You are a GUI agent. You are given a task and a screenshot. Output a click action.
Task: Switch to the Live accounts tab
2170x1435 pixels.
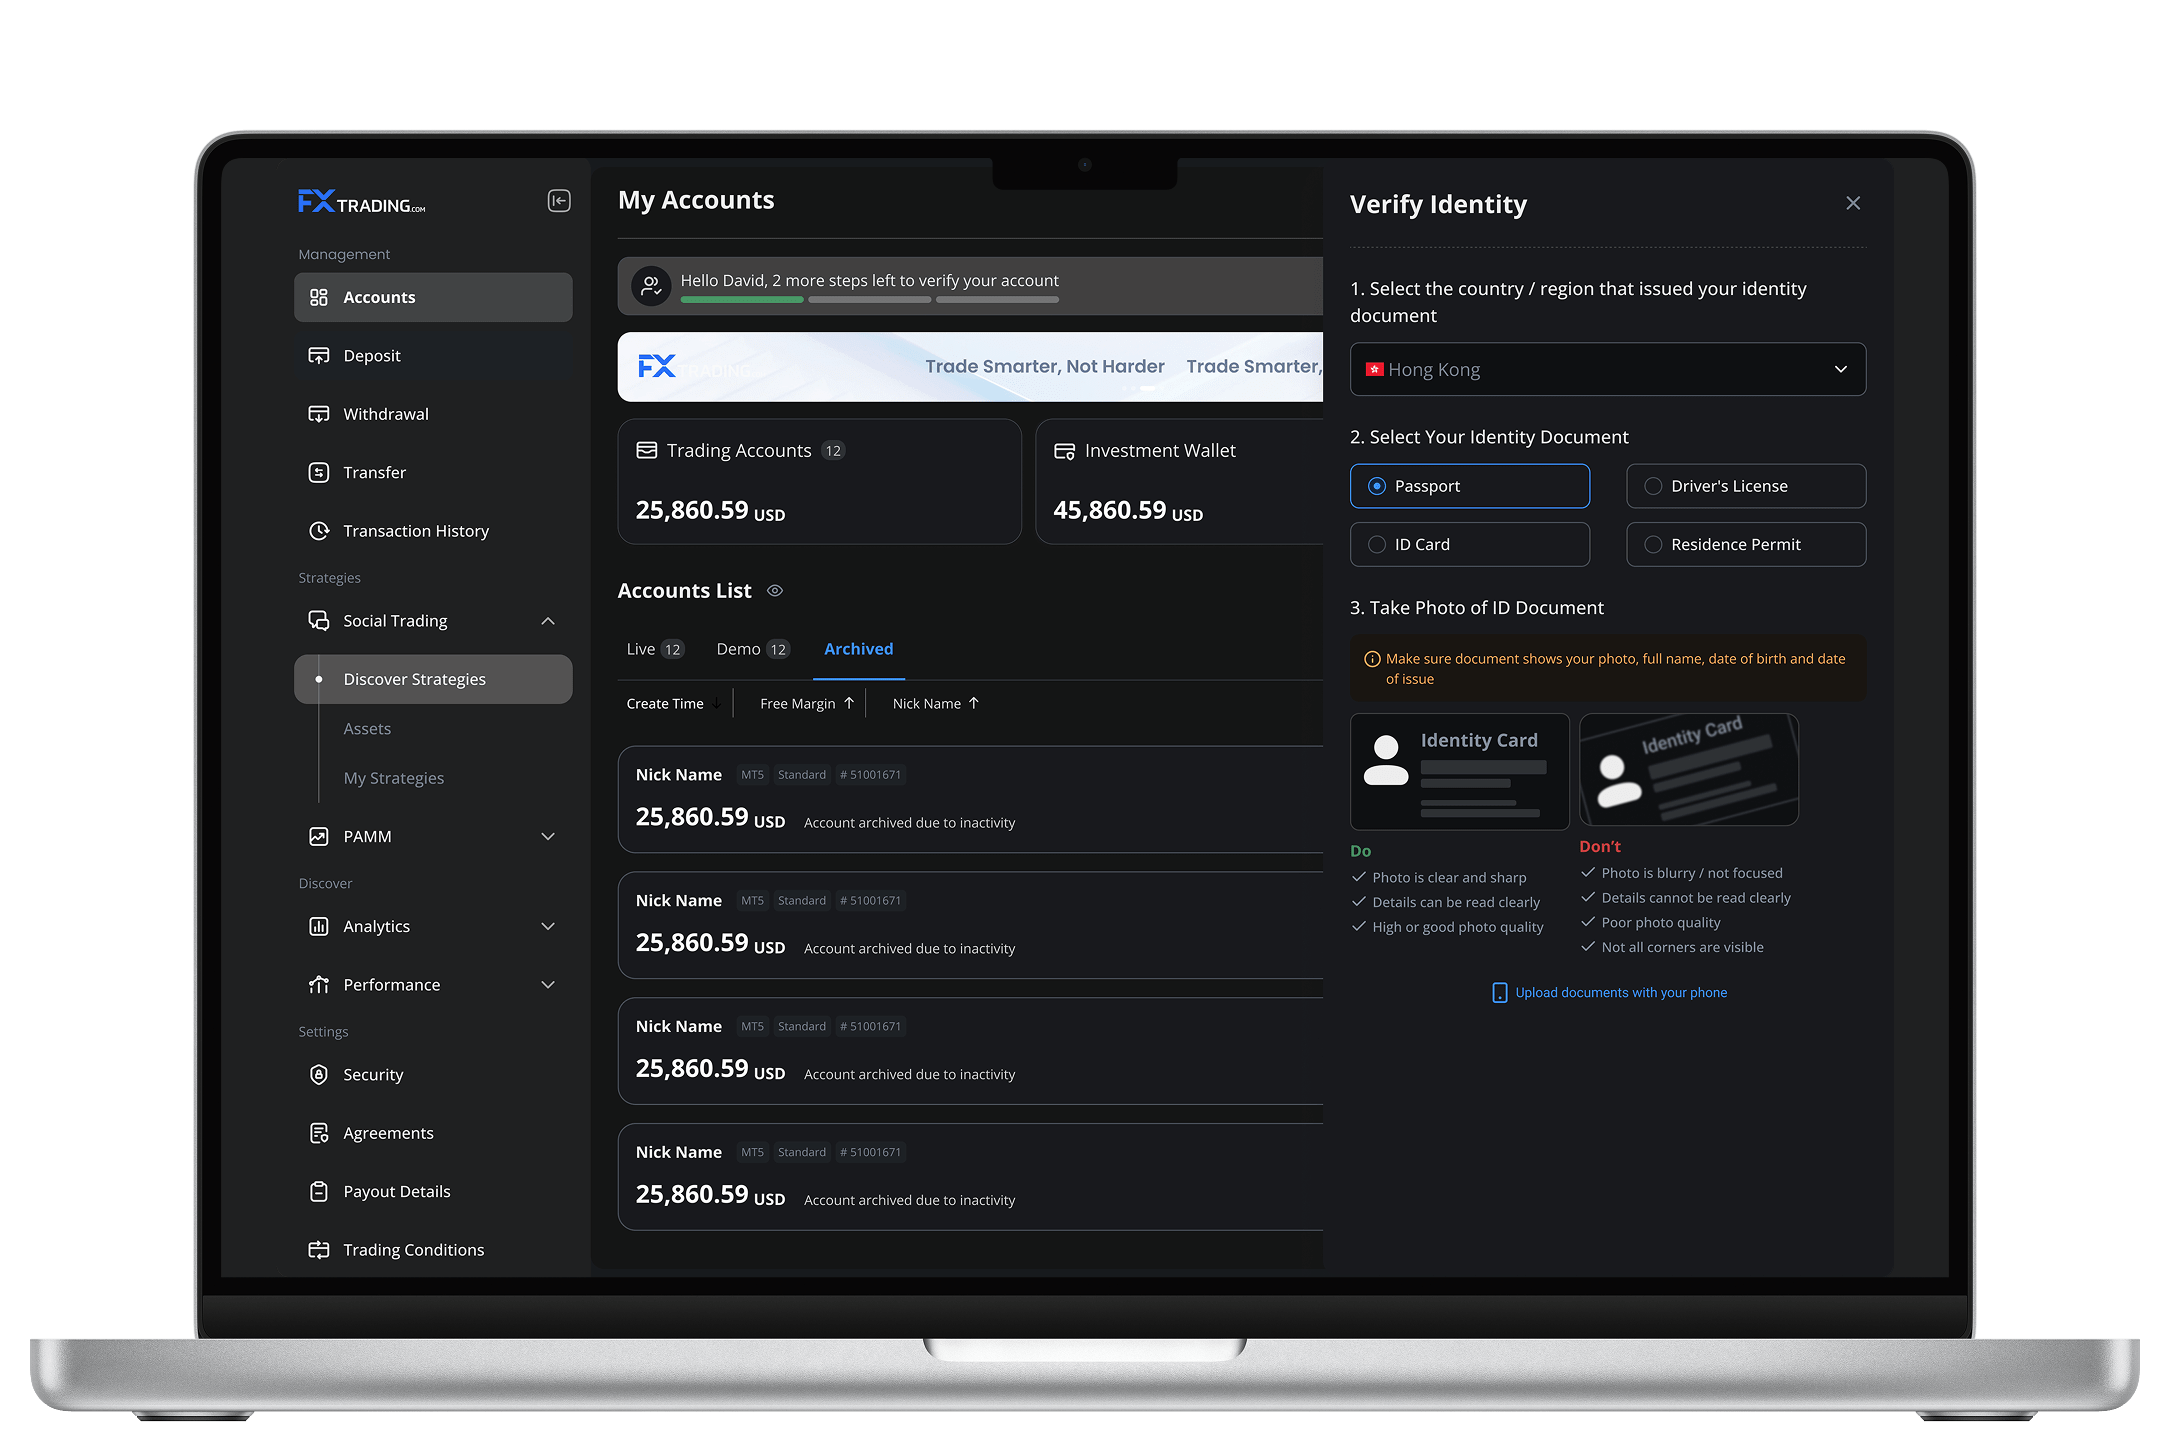pyautogui.click(x=654, y=650)
